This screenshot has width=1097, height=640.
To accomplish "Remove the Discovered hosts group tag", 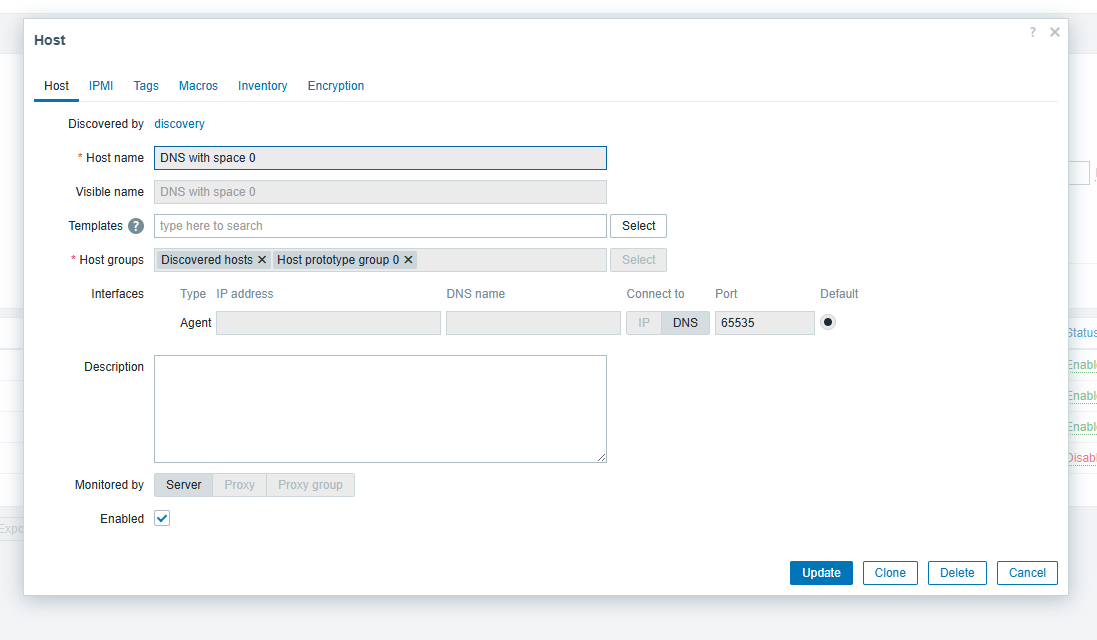I will pyautogui.click(x=262, y=260).
